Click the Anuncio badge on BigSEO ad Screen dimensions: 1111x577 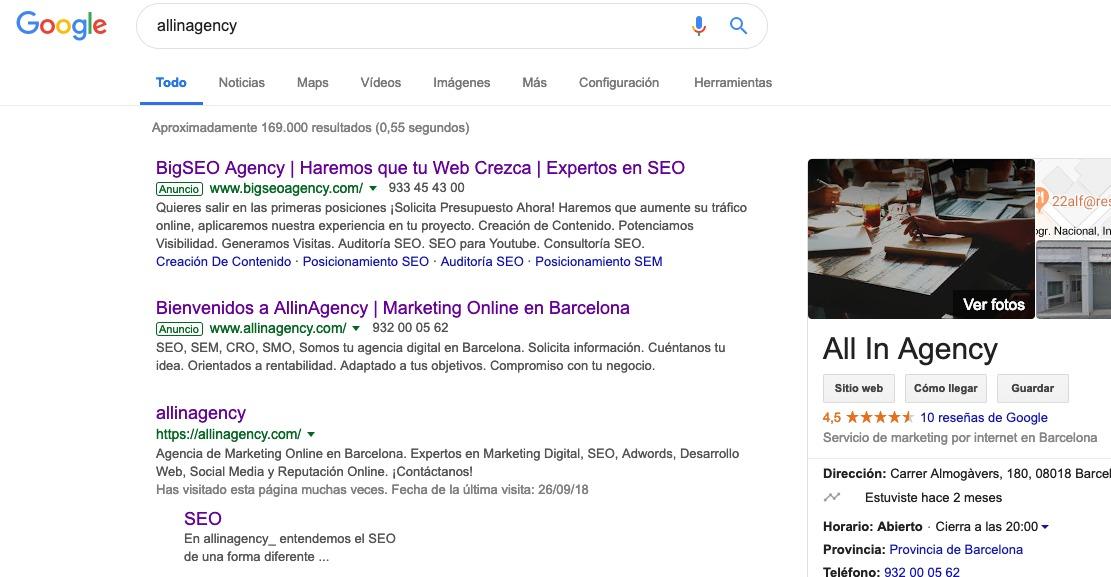coord(179,189)
